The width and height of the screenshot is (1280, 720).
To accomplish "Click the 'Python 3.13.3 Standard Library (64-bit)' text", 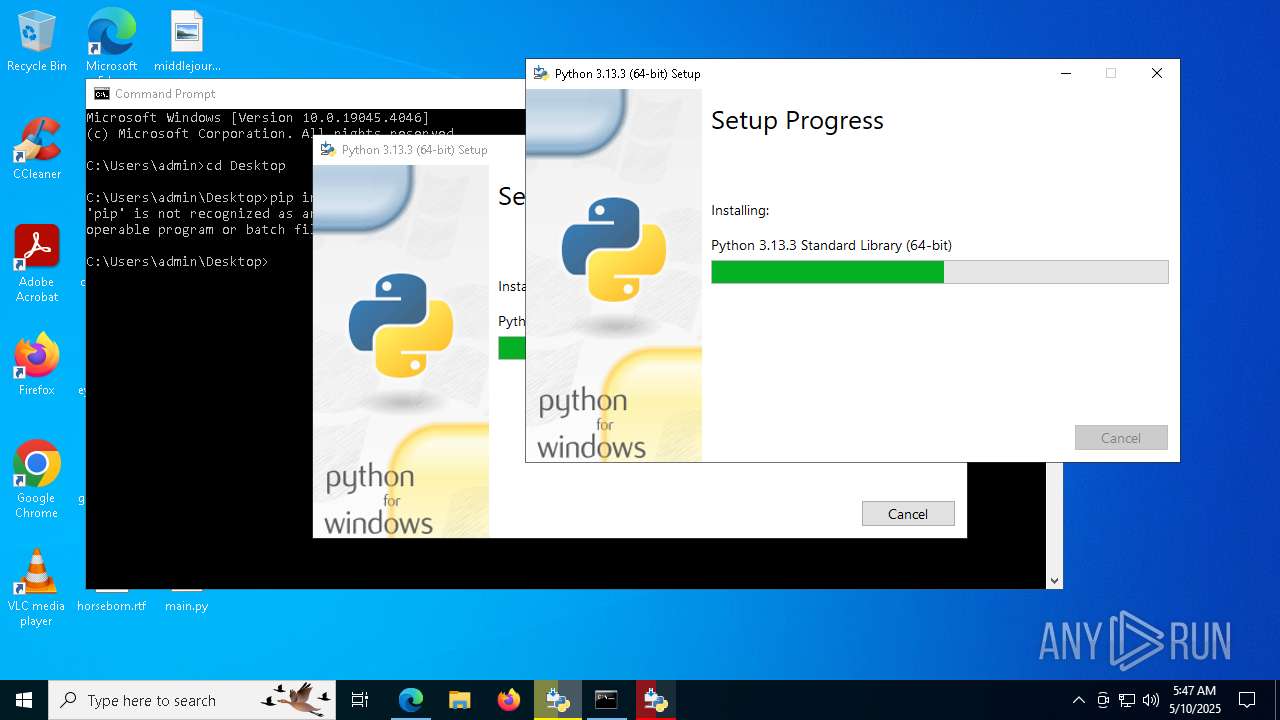I will tap(831, 245).
